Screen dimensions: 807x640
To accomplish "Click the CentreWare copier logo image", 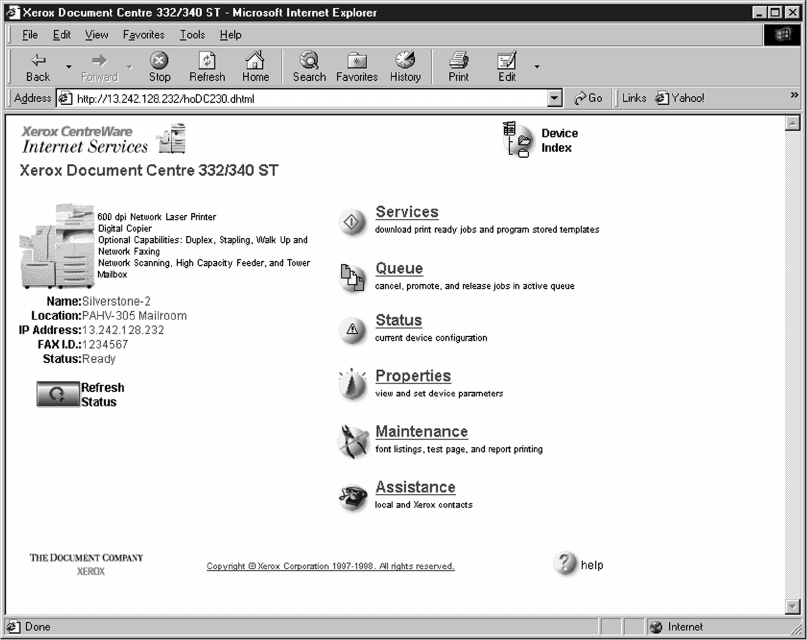I will [172, 138].
